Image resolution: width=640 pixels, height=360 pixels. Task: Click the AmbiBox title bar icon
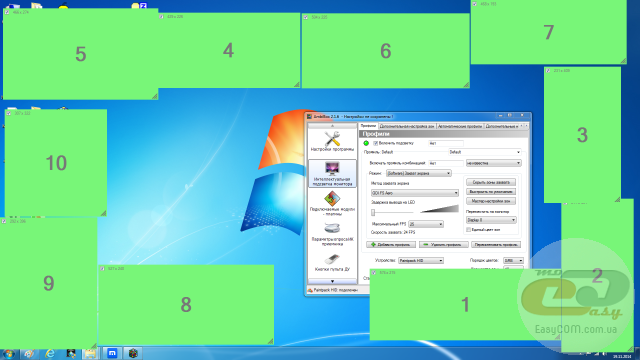click(x=309, y=116)
